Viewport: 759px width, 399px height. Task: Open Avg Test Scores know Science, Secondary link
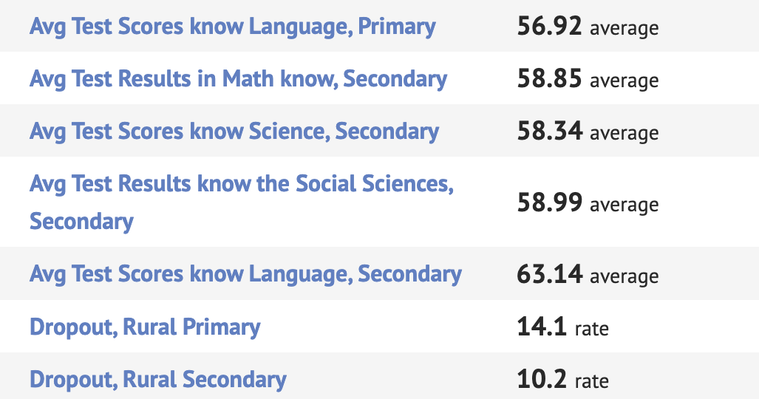234,131
